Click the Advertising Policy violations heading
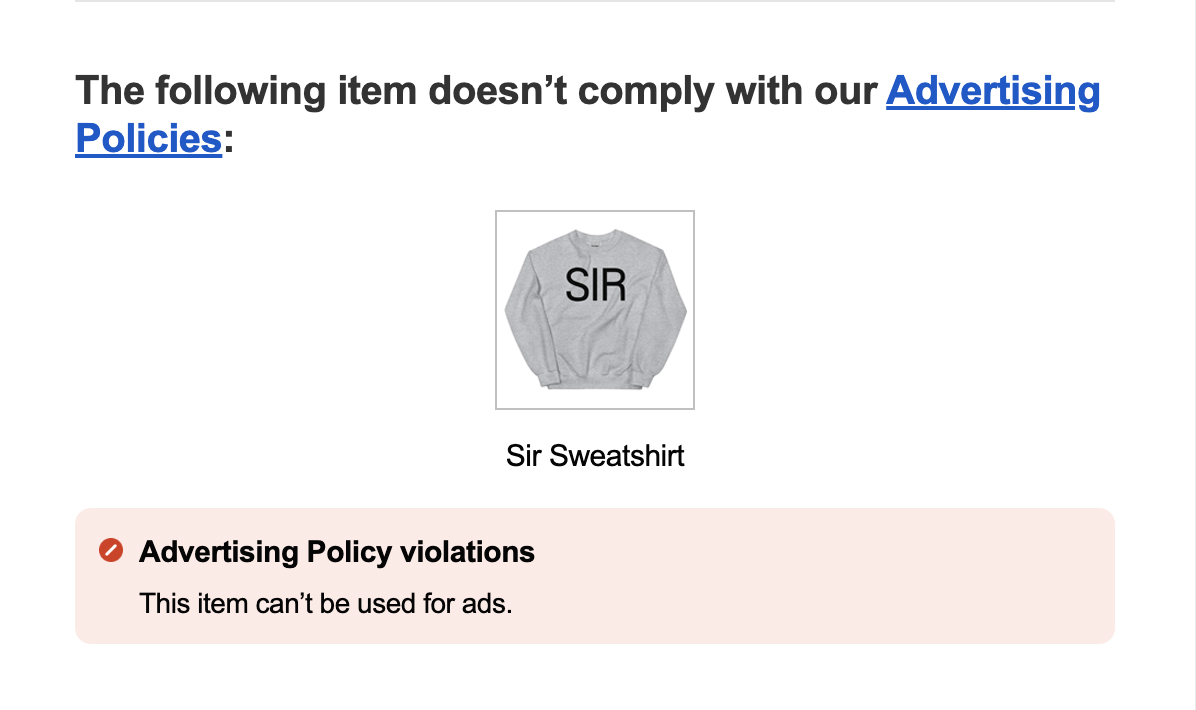The width and height of the screenshot is (1196, 710). pos(336,551)
